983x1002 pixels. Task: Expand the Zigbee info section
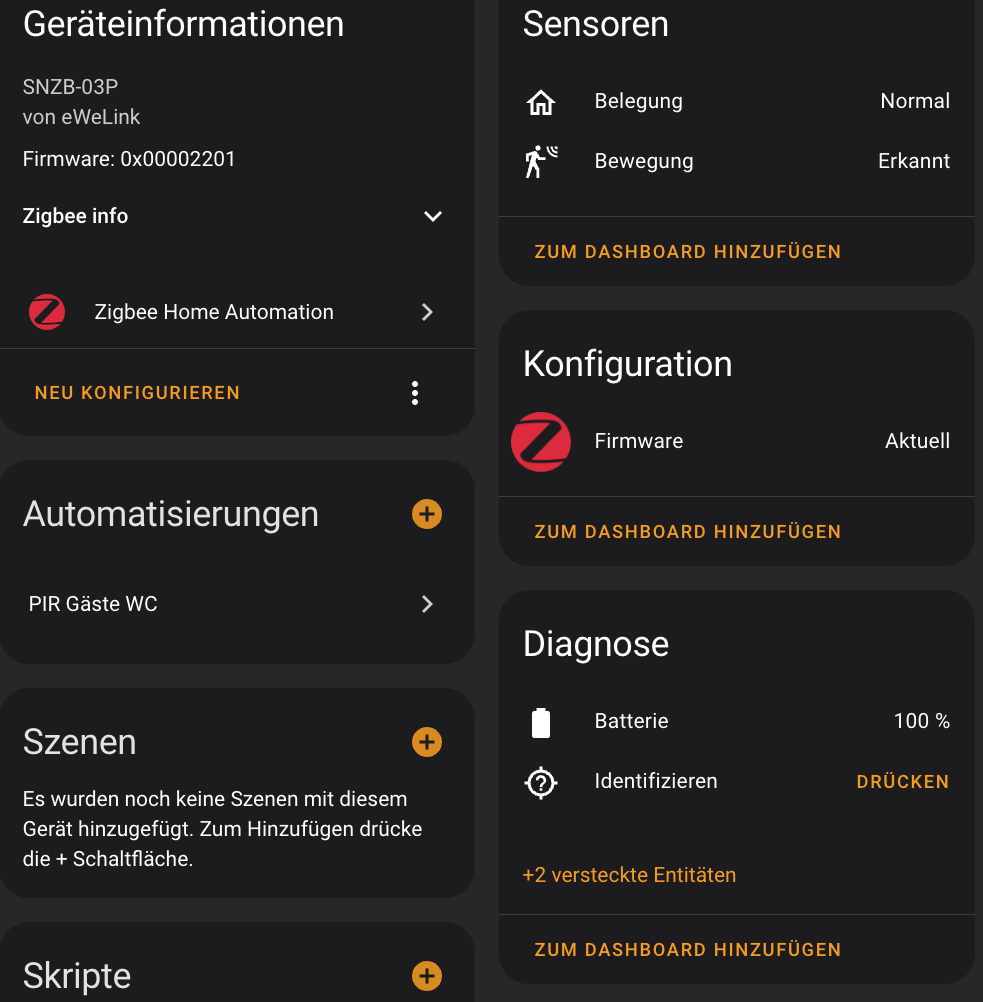[432, 216]
